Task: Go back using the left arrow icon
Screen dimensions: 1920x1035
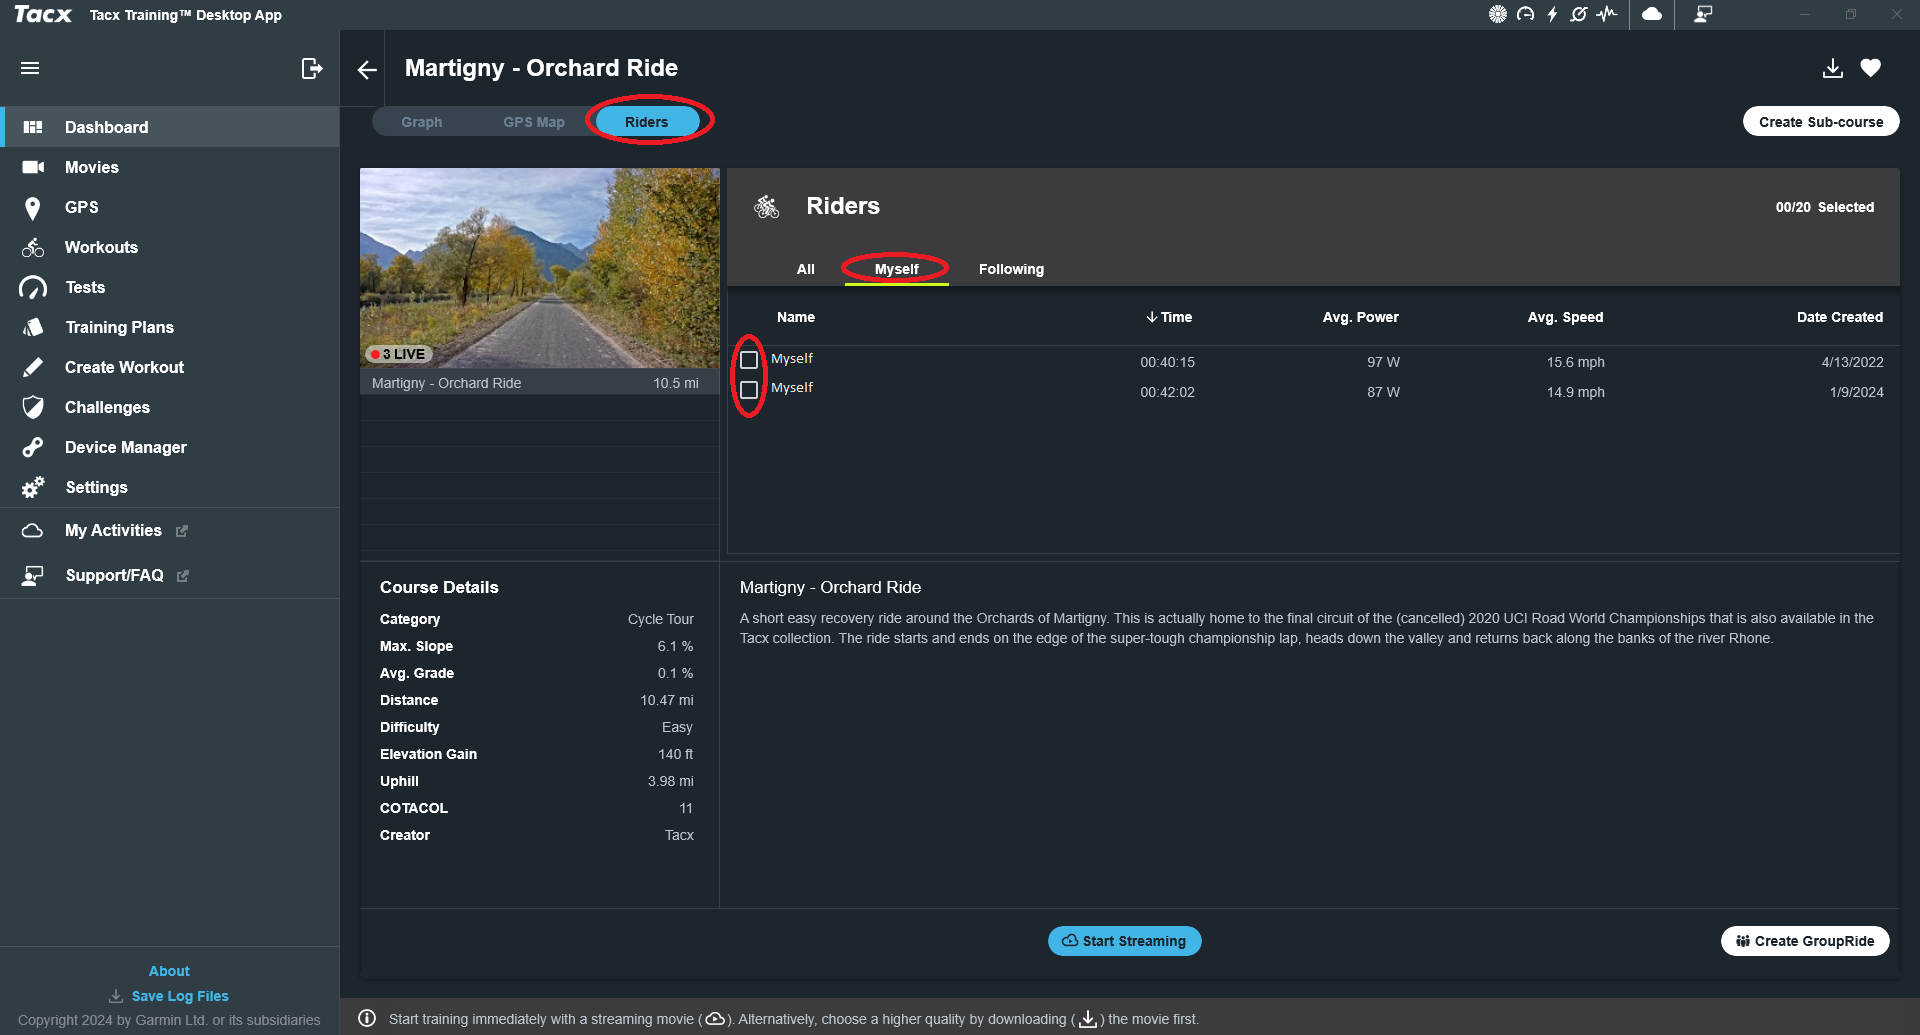Action: pos(367,69)
